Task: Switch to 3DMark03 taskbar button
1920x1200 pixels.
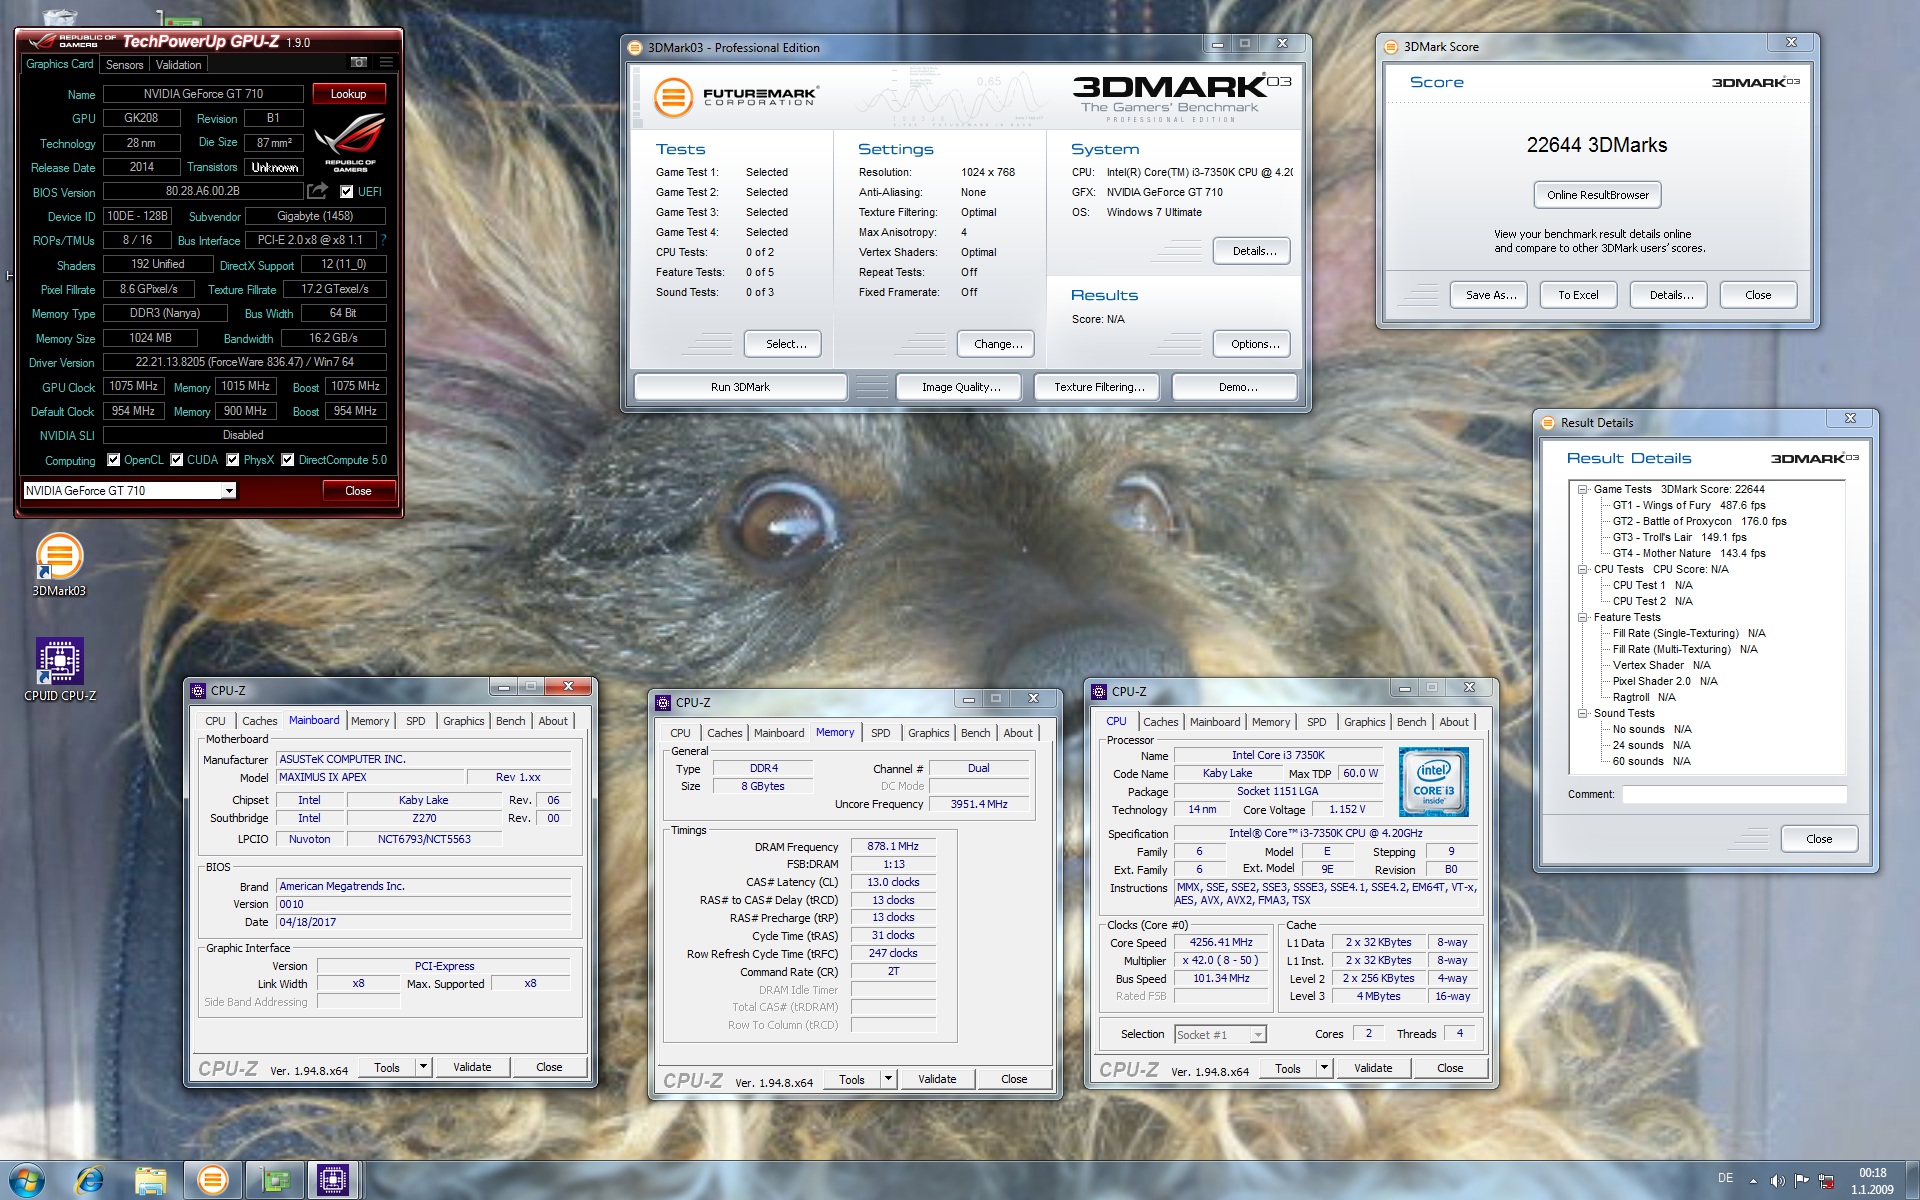Action: click(212, 1180)
